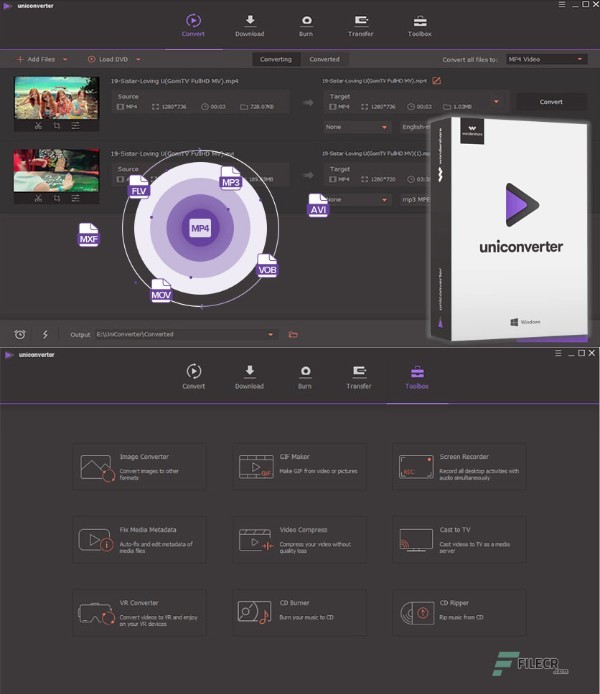Open the output path dropdown

[270, 335]
